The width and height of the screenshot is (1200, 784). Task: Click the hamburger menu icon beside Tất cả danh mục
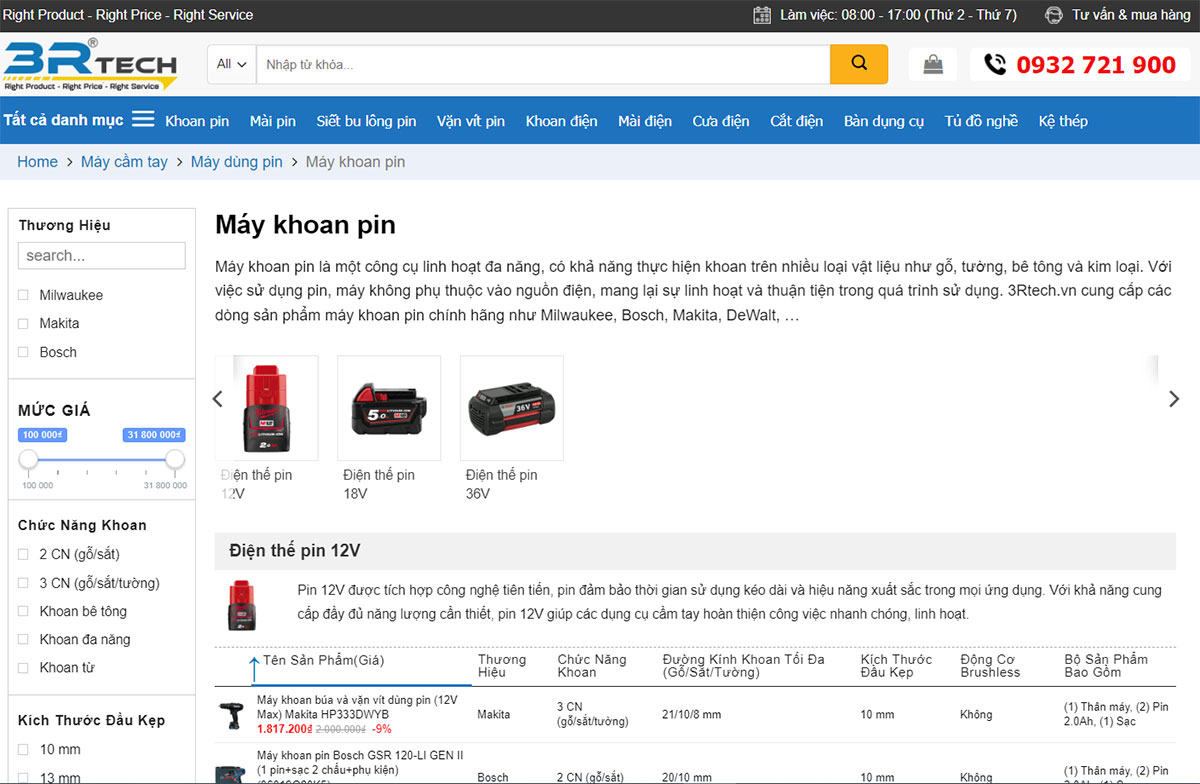pos(143,120)
